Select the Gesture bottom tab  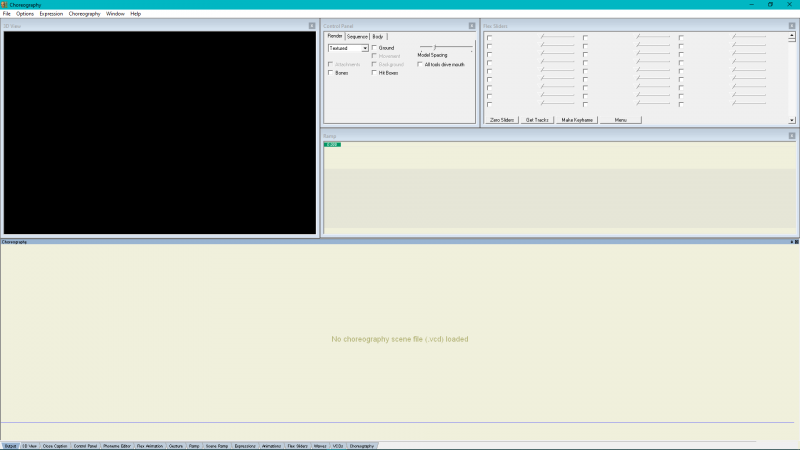[x=176, y=446]
